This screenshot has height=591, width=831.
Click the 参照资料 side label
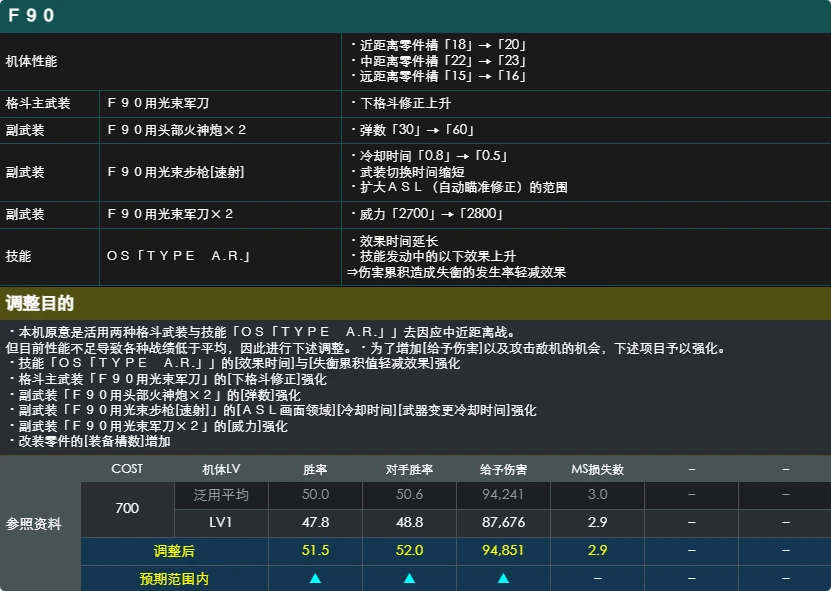click(x=33, y=524)
